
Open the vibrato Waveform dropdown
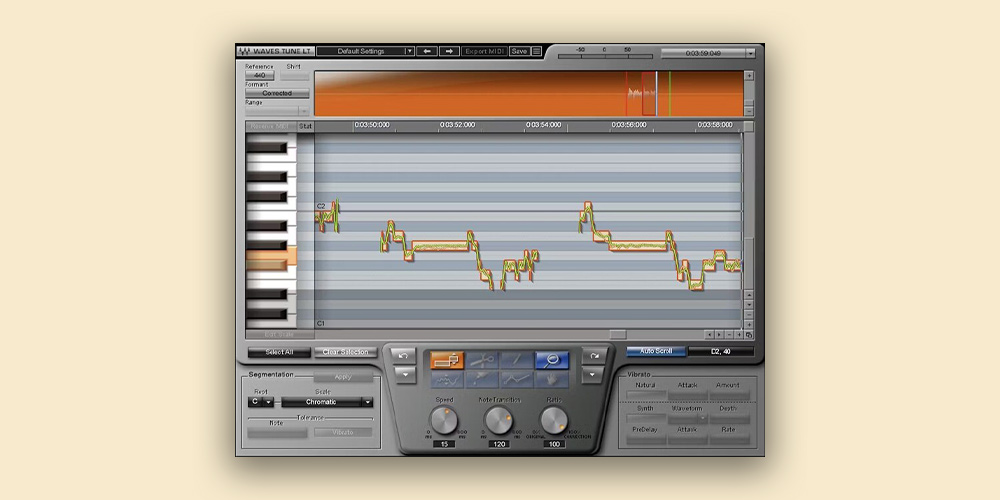coord(688,418)
